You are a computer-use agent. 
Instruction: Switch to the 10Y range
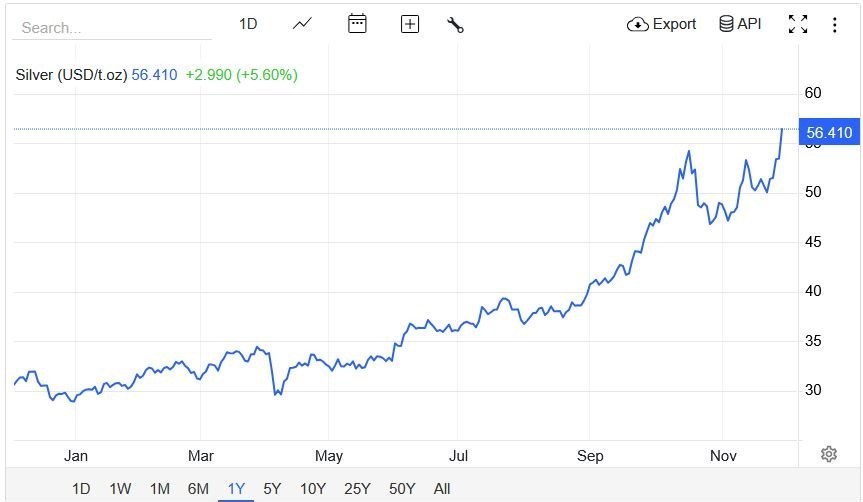313,488
